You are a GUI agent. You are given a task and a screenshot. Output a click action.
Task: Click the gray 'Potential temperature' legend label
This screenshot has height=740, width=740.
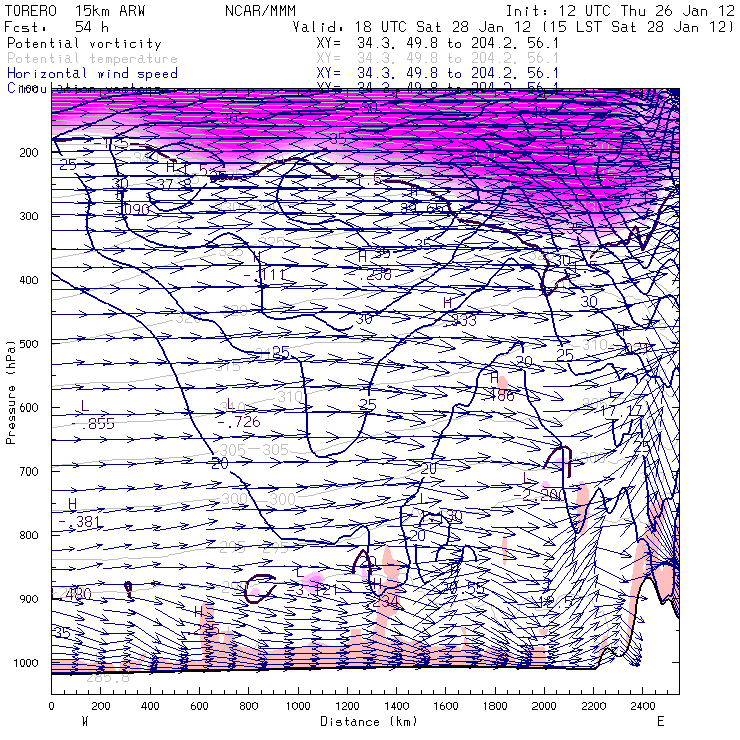point(92,59)
